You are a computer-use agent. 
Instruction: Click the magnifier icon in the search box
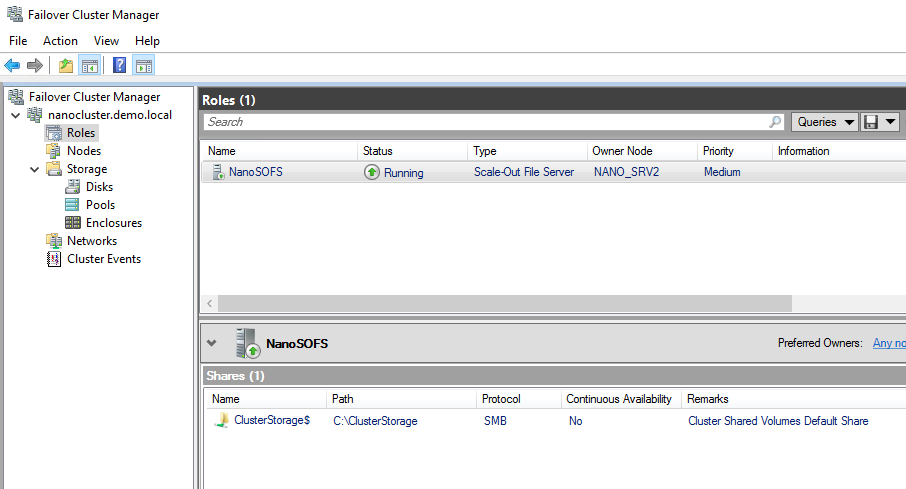point(775,122)
